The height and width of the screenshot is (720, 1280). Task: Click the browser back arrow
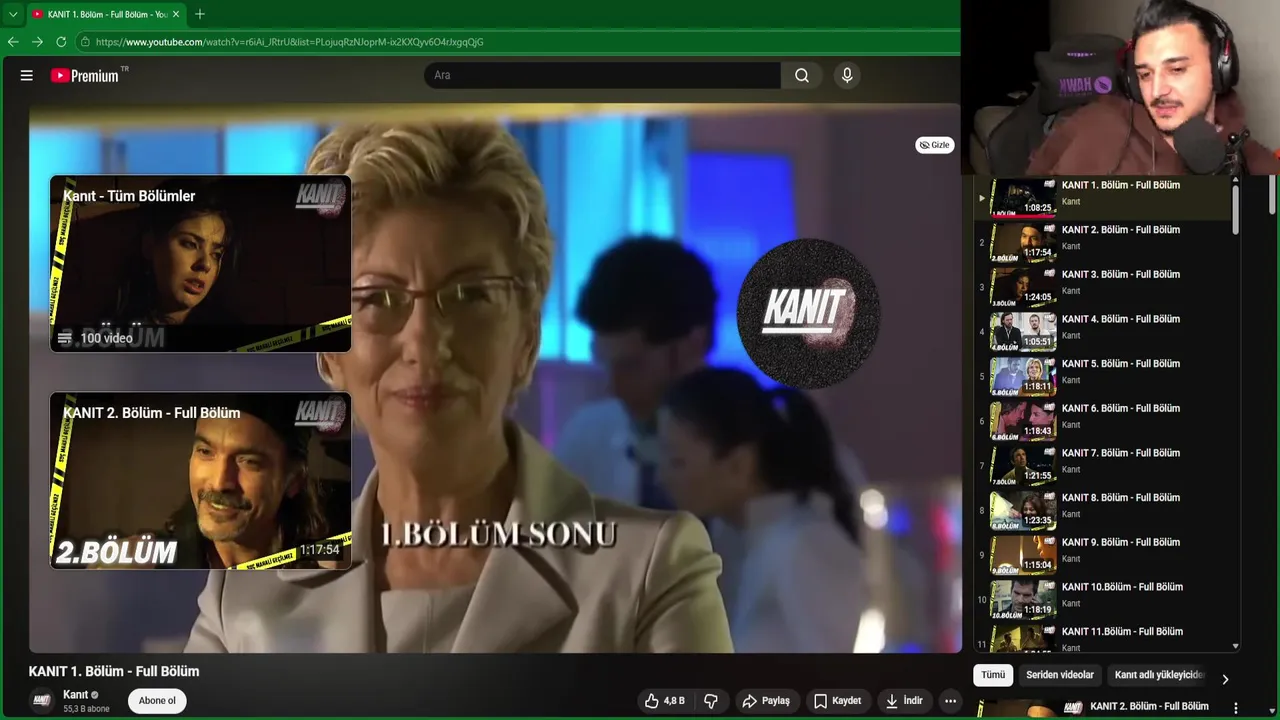coord(13,42)
